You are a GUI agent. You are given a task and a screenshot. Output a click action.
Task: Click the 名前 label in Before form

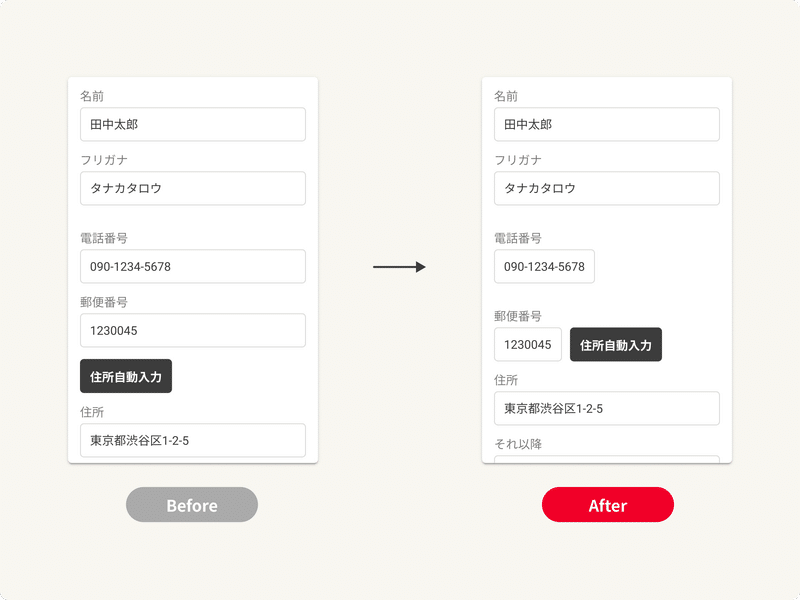tap(92, 96)
